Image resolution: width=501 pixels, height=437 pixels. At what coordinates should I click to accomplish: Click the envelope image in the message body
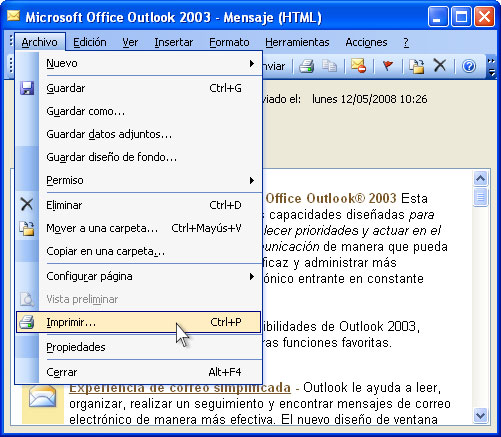(x=42, y=397)
